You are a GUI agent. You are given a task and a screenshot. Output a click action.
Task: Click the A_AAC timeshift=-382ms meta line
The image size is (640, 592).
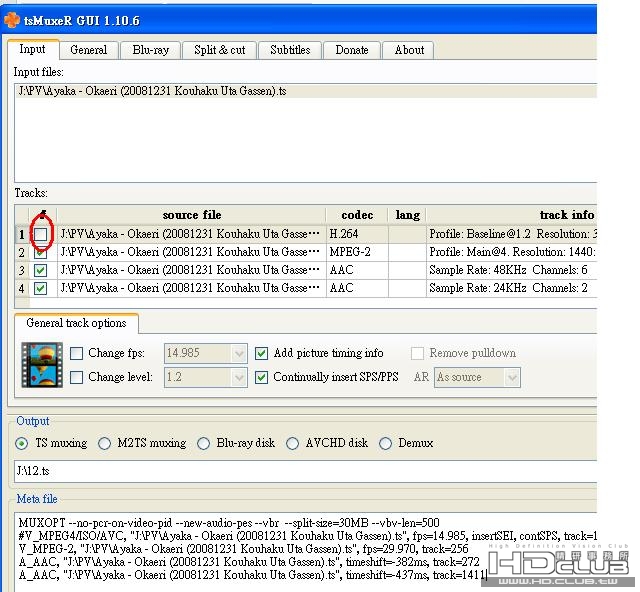tap(249, 562)
